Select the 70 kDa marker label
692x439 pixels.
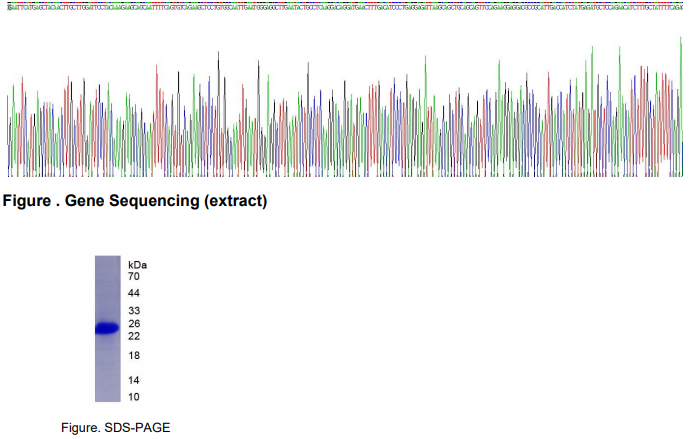134,277
